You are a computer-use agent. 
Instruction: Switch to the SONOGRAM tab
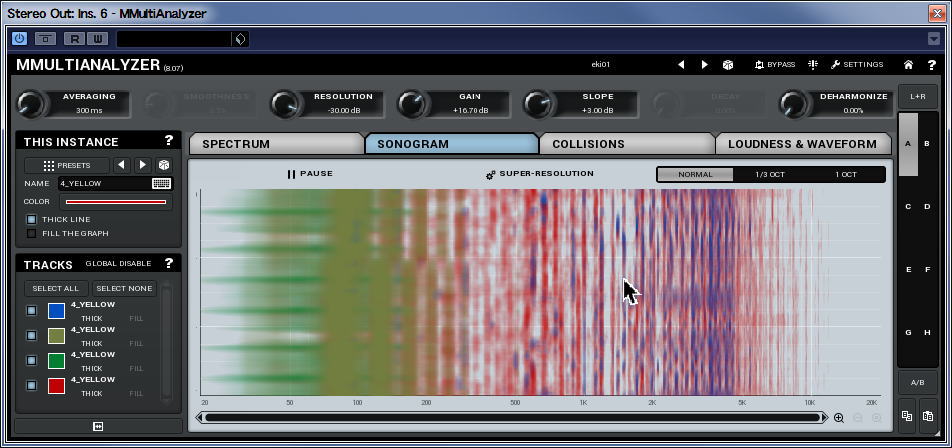452,144
